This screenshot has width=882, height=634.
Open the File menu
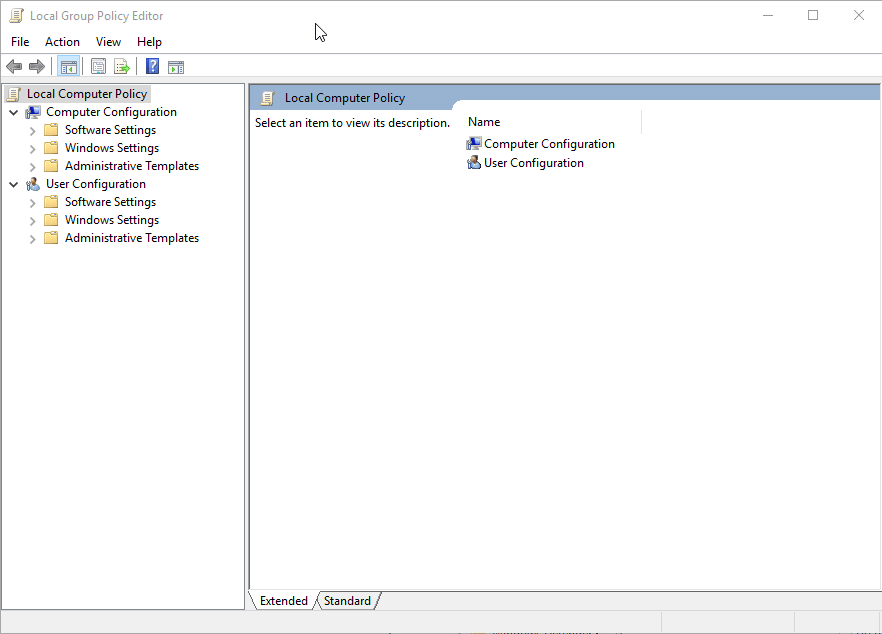(x=20, y=42)
